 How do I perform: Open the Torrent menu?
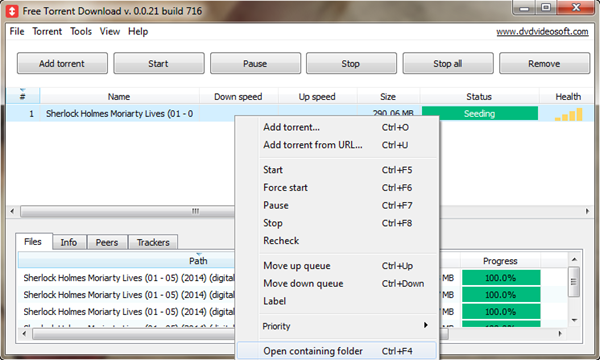(x=47, y=31)
